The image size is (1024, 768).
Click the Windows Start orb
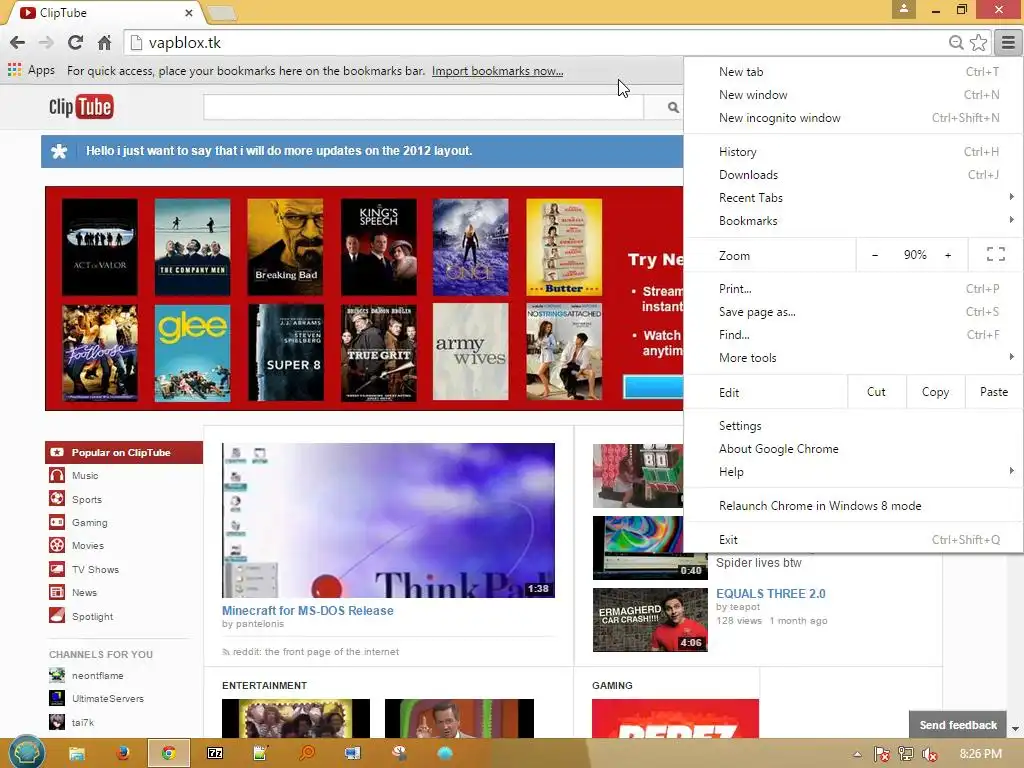[26, 752]
